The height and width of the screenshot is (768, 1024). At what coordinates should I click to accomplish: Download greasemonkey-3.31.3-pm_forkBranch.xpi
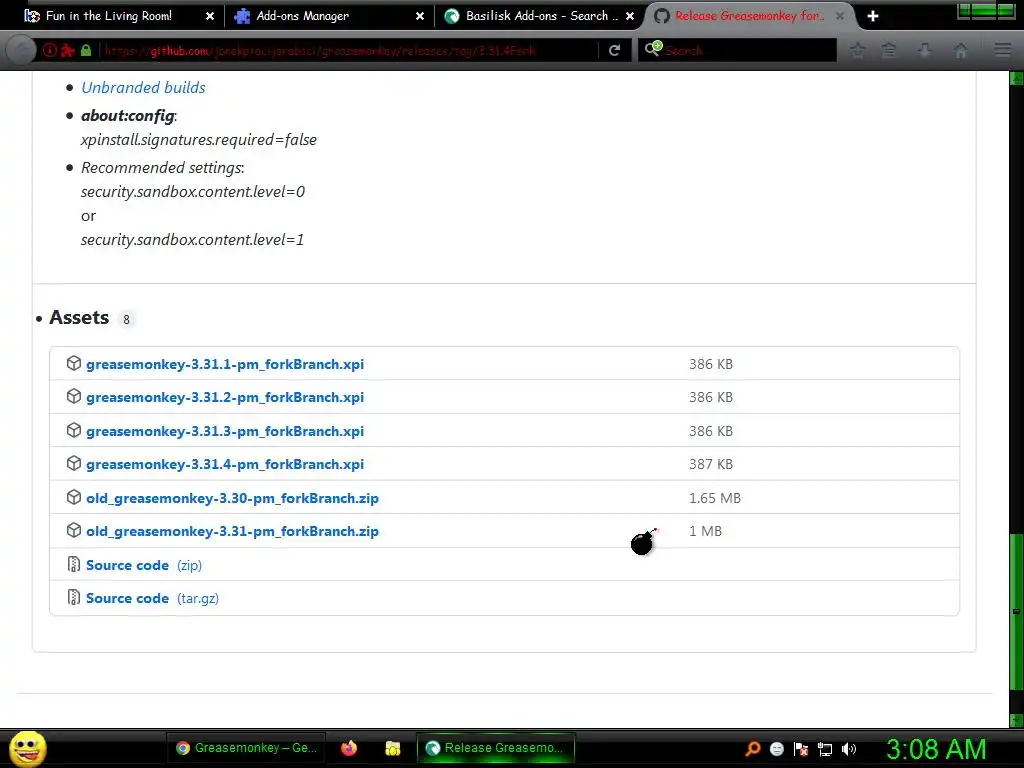point(225,431)
